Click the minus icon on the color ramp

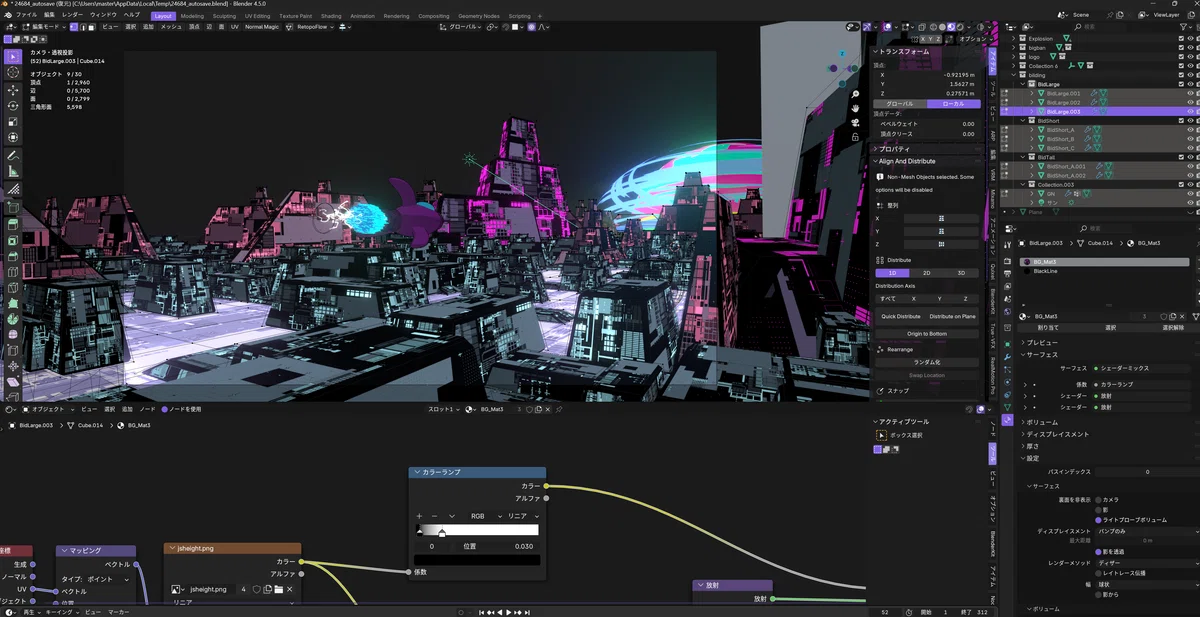[x=435, y=516]
